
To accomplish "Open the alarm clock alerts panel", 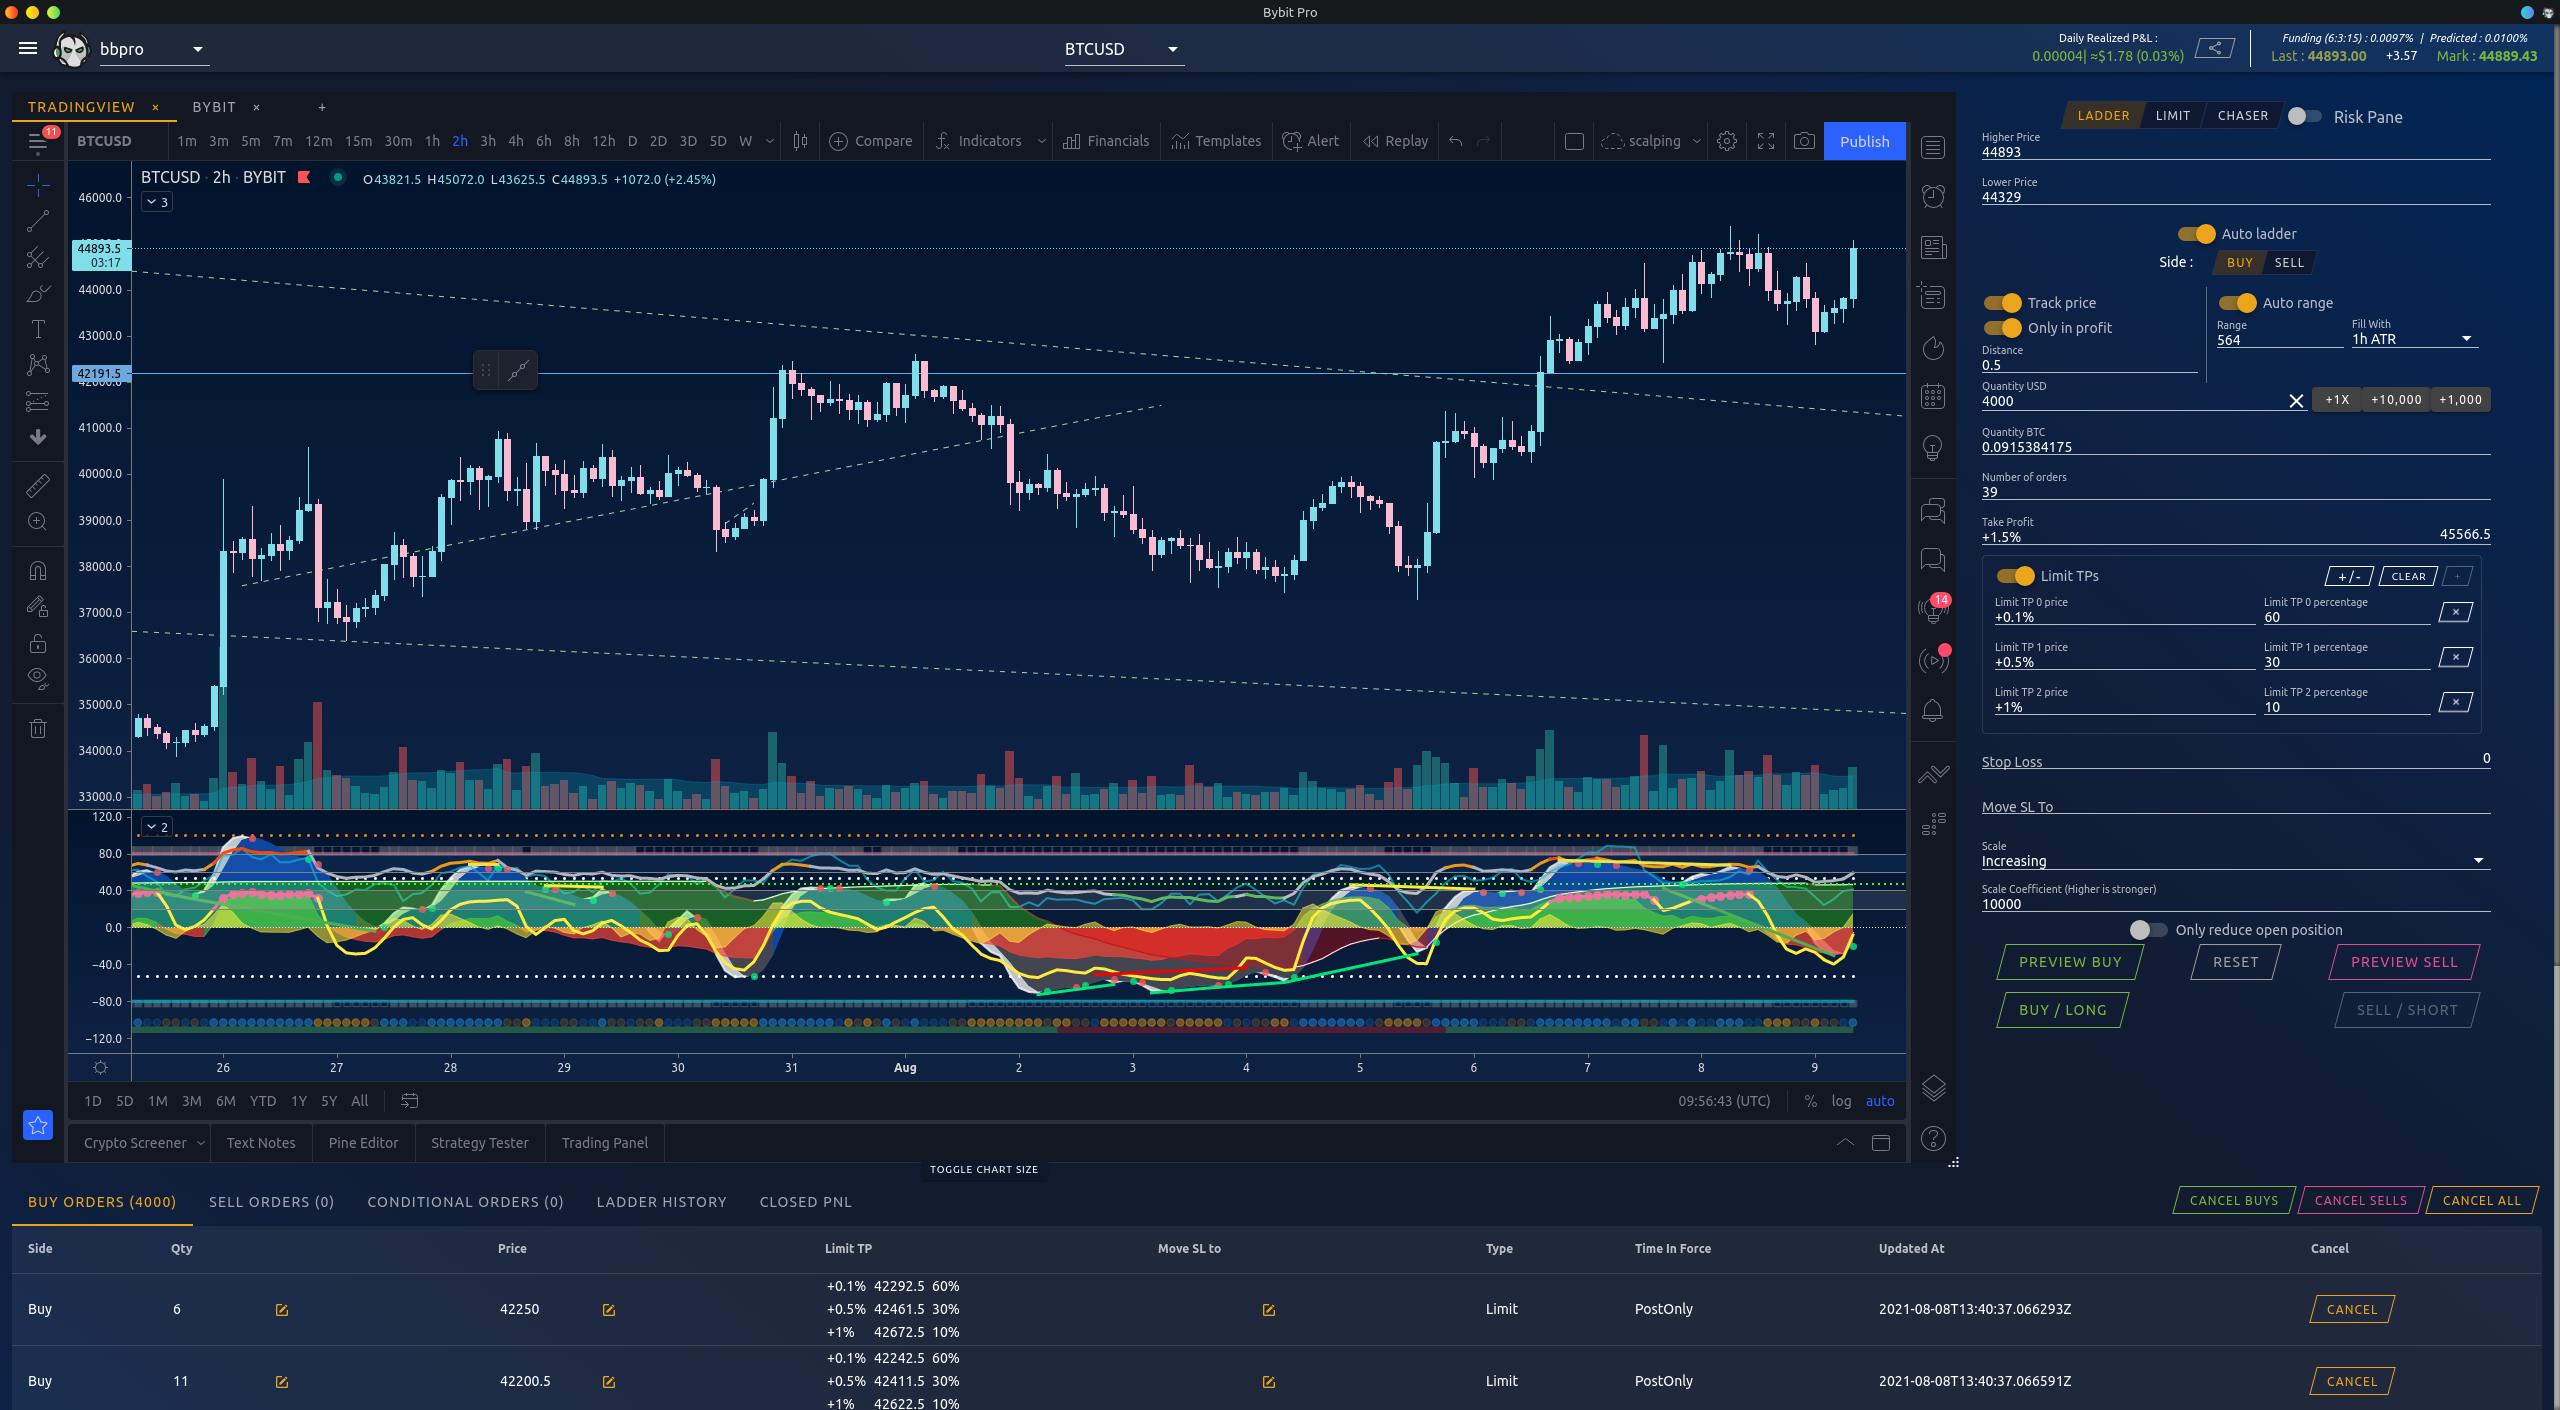I will point(1933,196).
